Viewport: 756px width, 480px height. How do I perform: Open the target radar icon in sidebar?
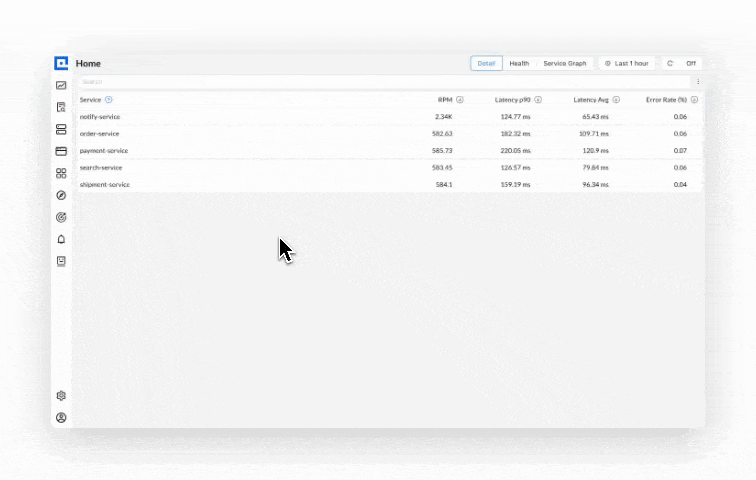(61, 217)
